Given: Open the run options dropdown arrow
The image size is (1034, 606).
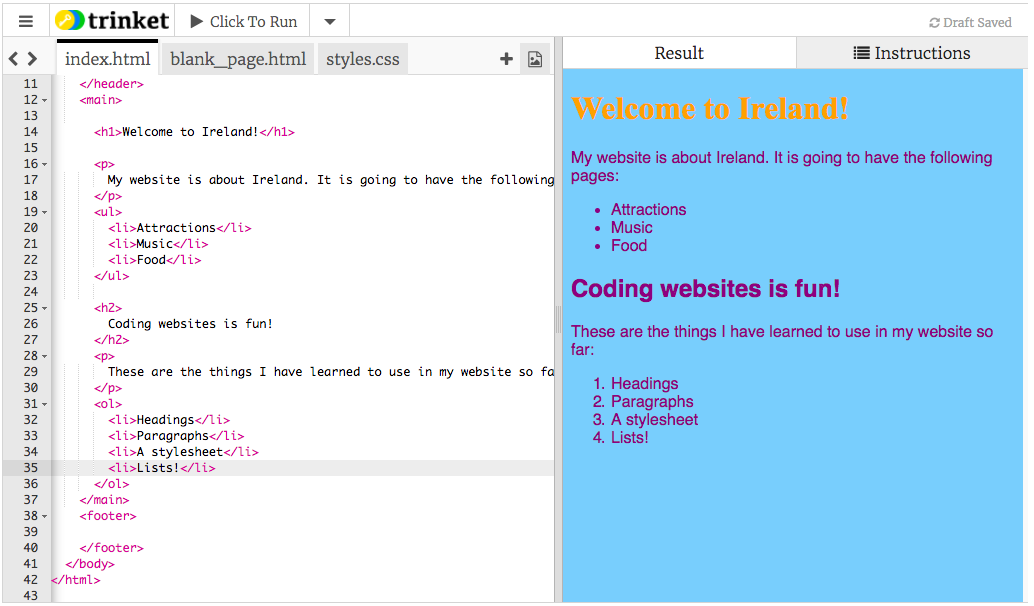Looking at the screenshot, I should click(330, 21).
